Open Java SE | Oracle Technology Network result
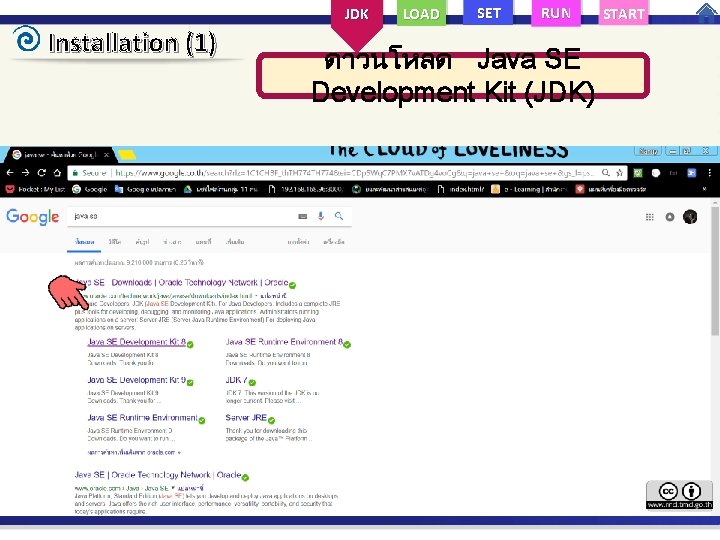720x540 pixels. coord(158,475)
